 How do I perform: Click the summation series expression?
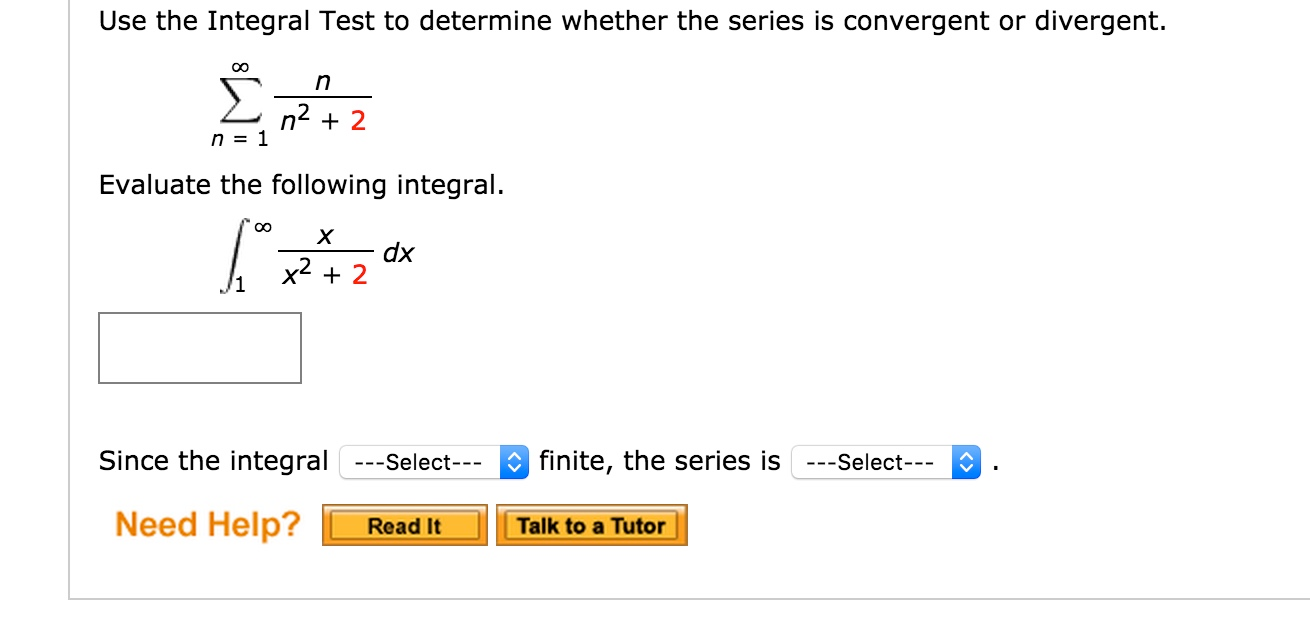[290, 105]
